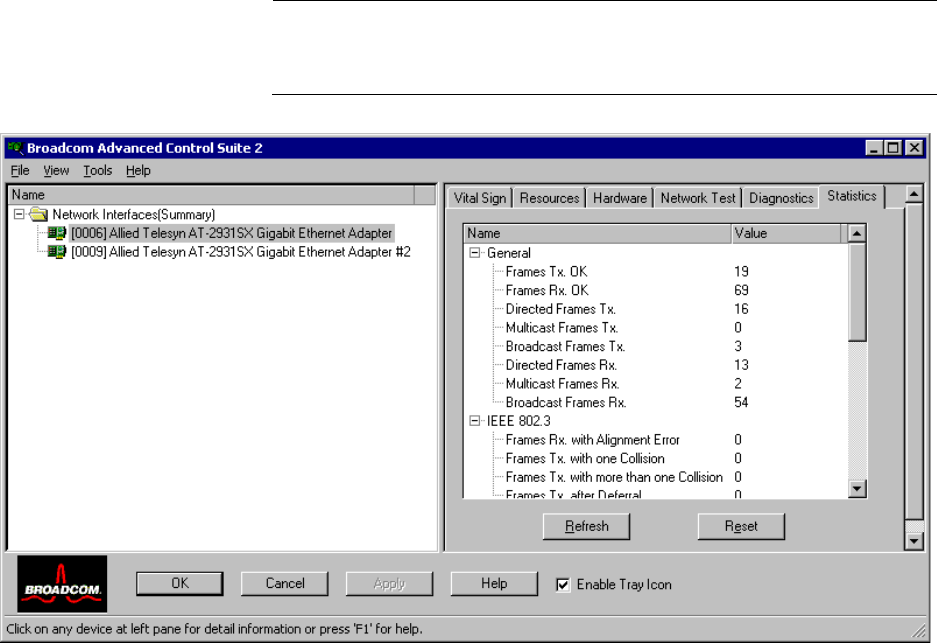Click the Cancel button

tap(284, 583)
